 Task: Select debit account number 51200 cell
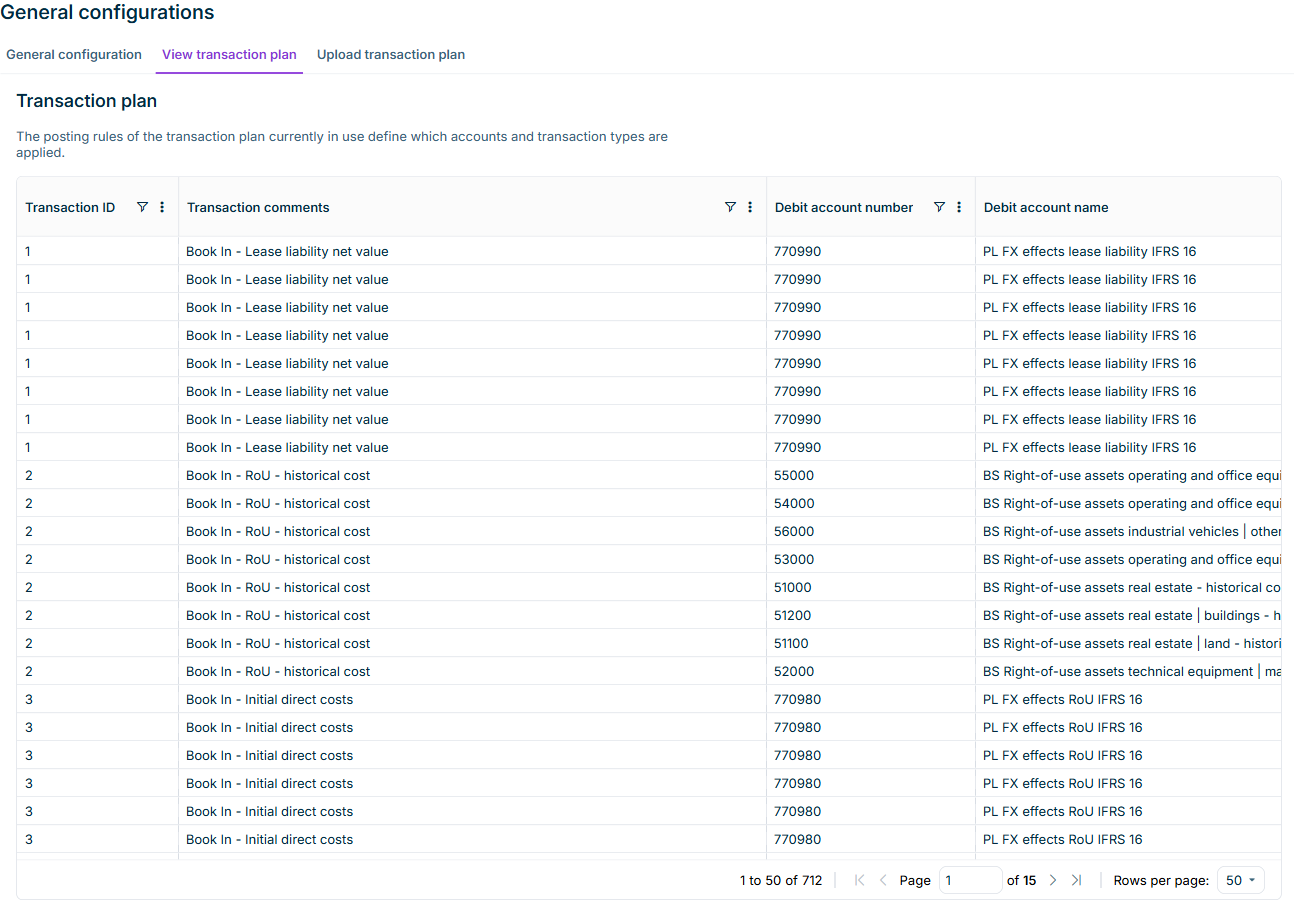pyautogui.click(x=871, y=615)
